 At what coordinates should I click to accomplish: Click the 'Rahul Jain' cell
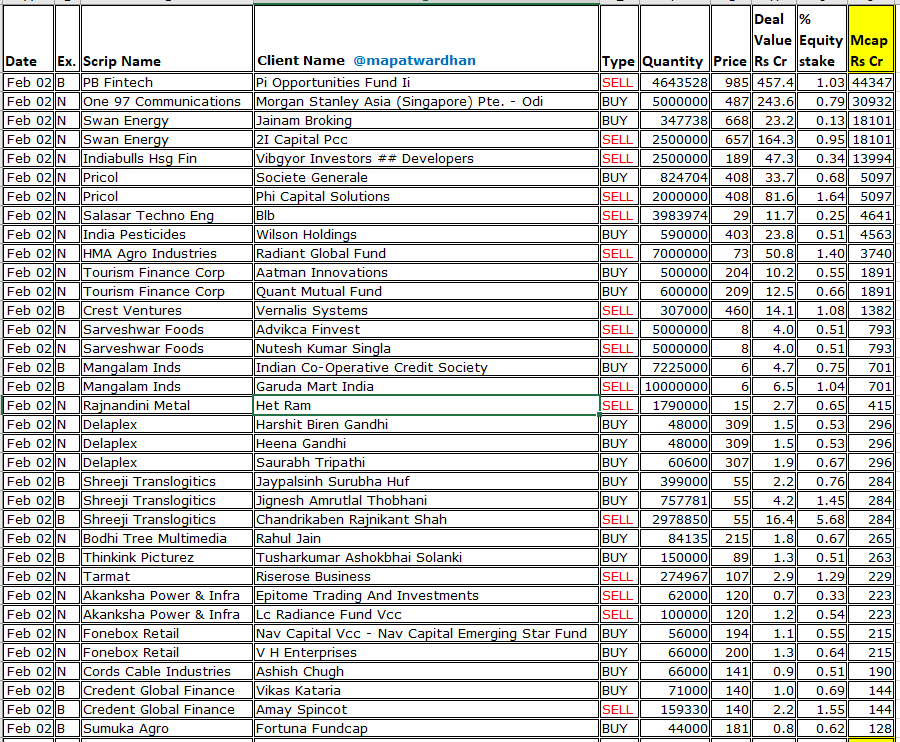tap(426, 538)
